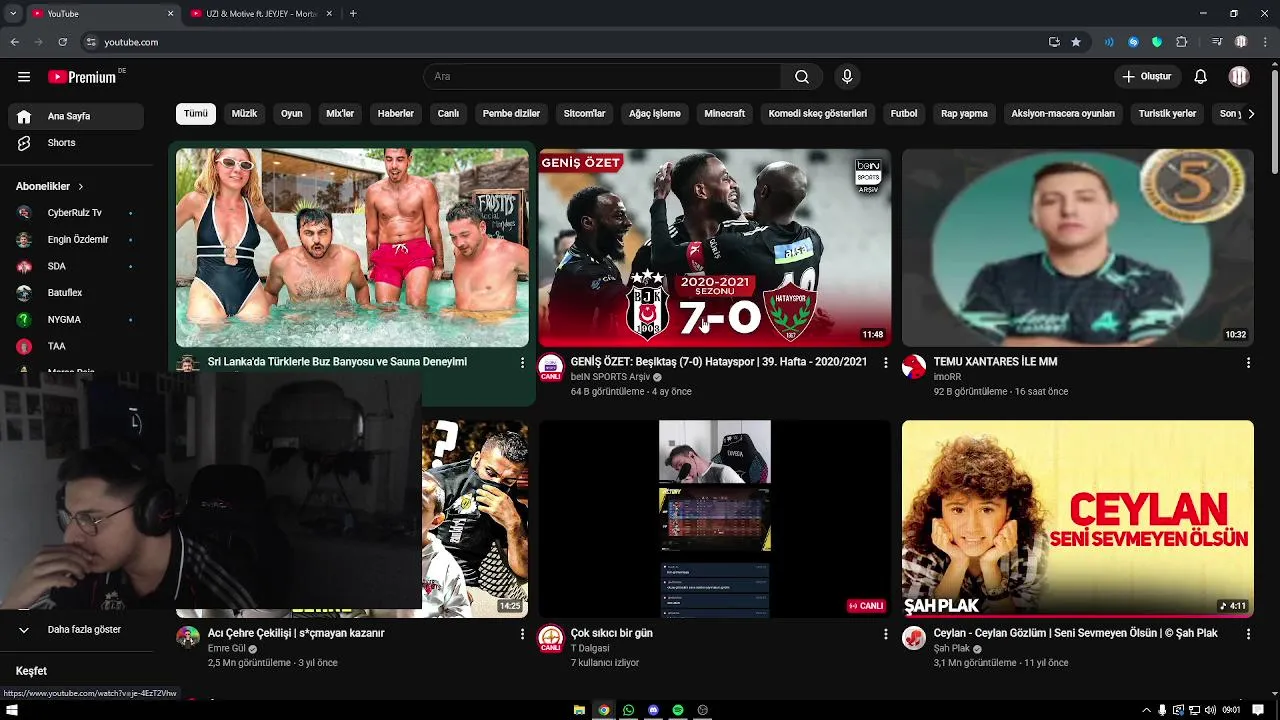This screenshot has width=1280, height=720.
Task: Open Shorts from the sidebar
Action: click(x=77, y=143)
